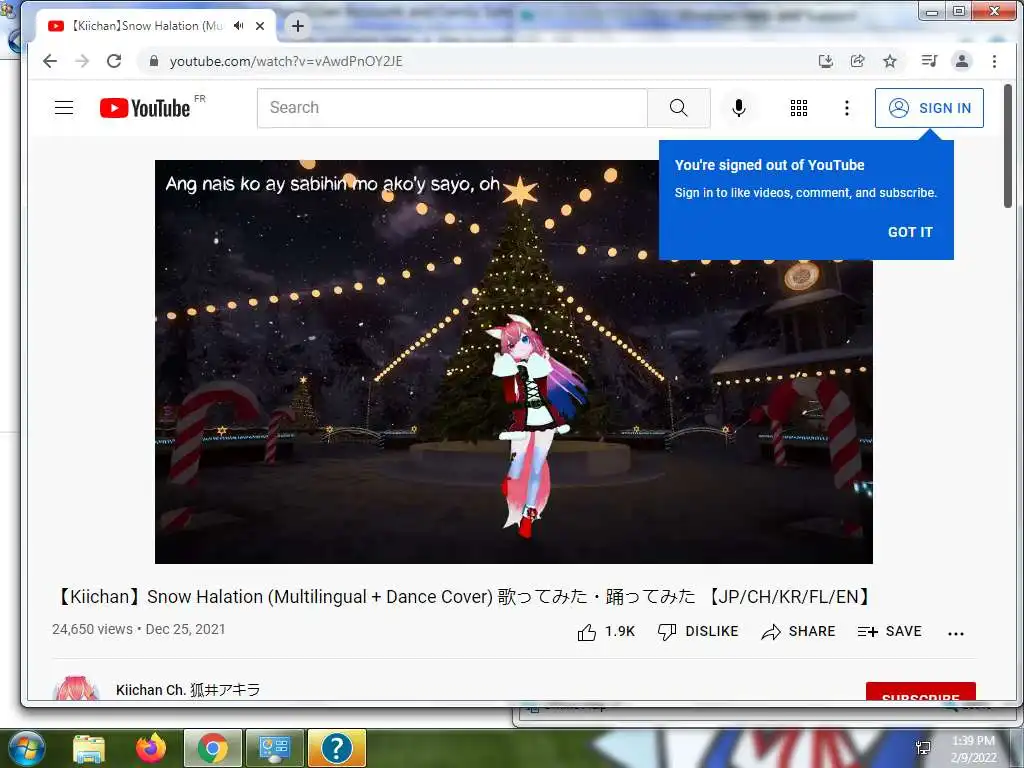Screen dimensions: 1024x768
Task: Click the page vertical scrollbar
Action: click(1008, 146)
